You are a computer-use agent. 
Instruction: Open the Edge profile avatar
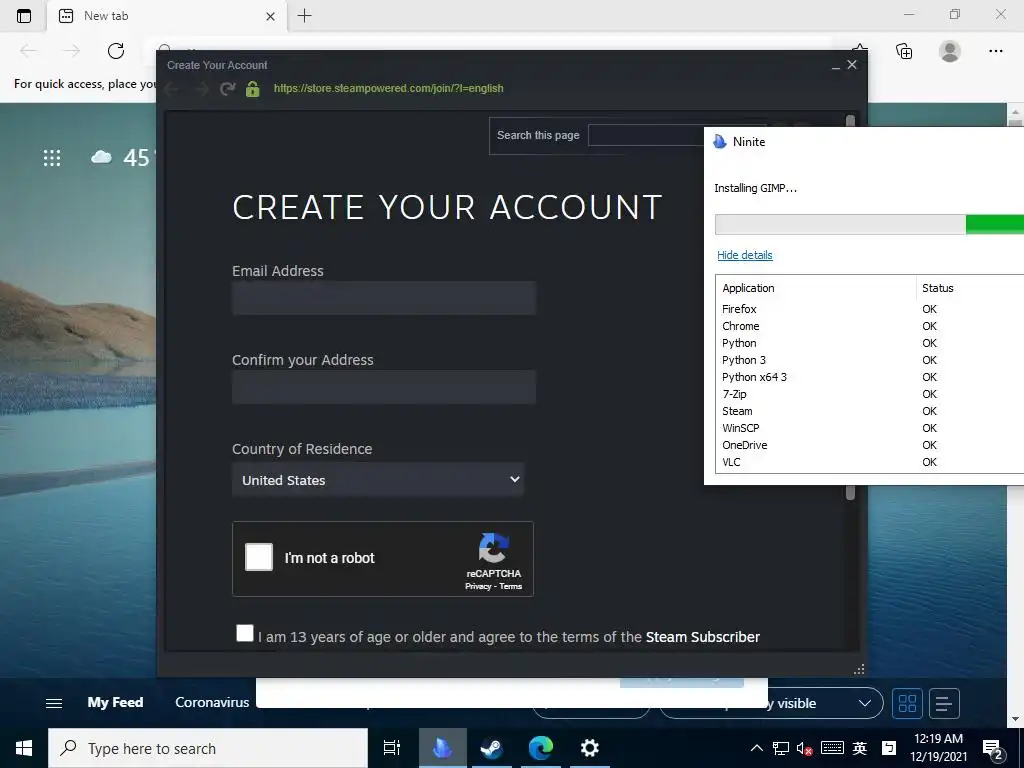pos(950,51)
